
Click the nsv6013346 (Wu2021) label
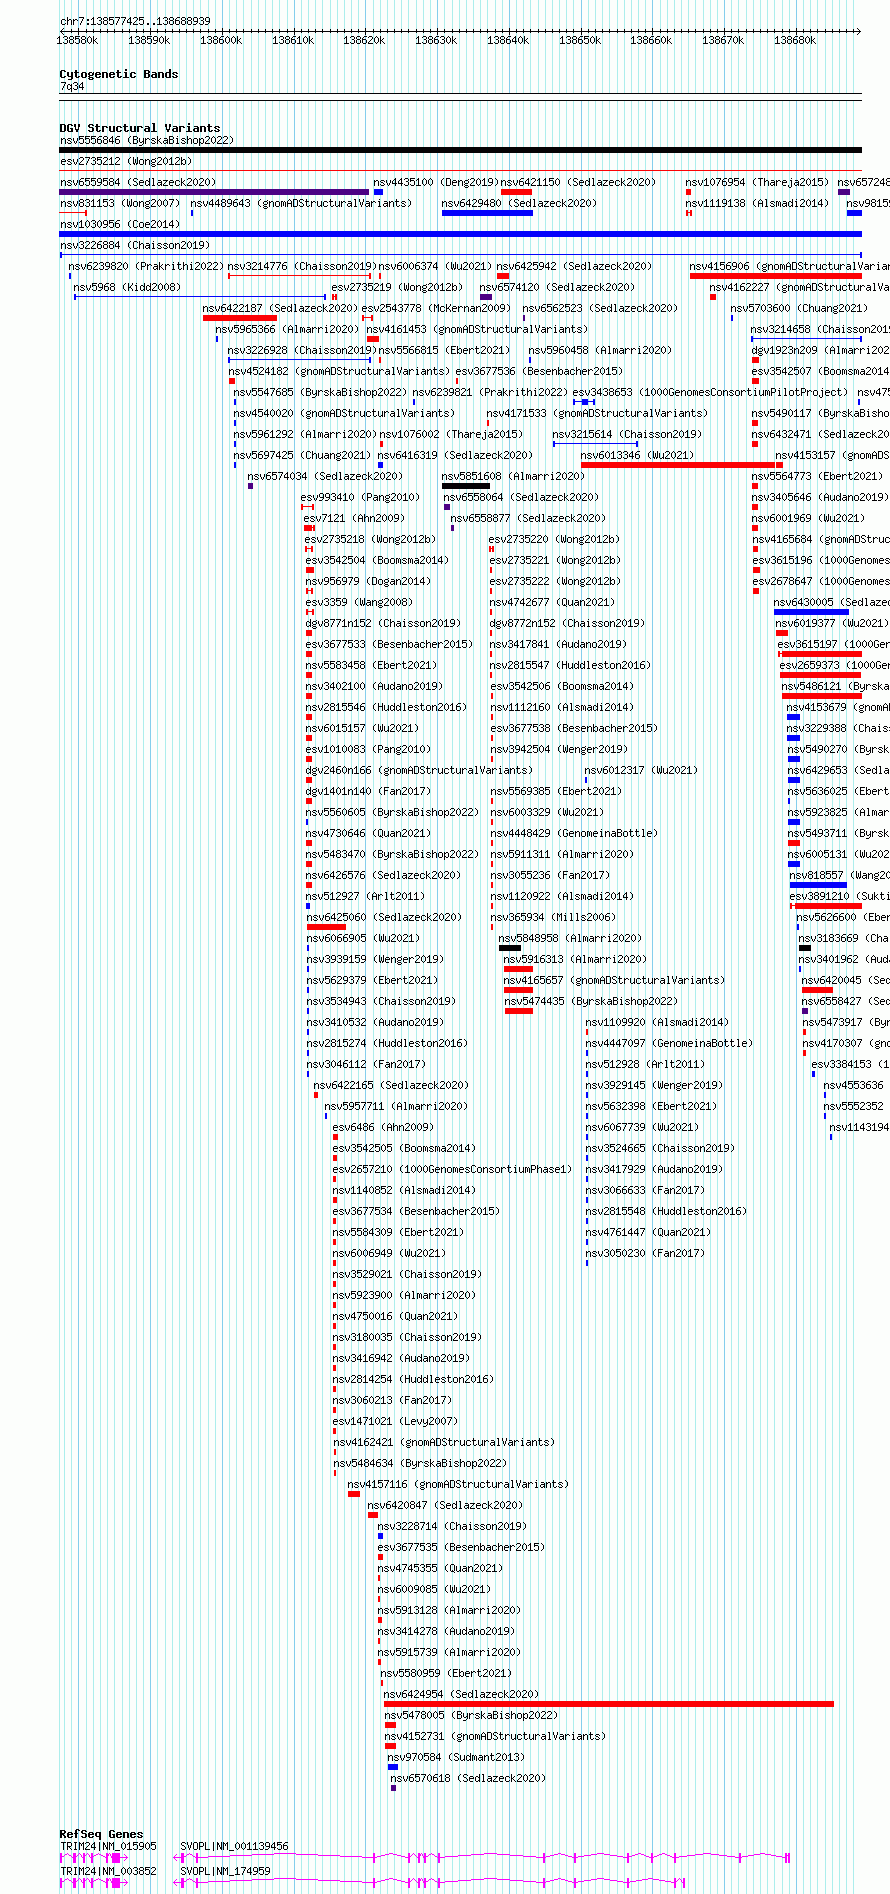[x=637, y=456]
